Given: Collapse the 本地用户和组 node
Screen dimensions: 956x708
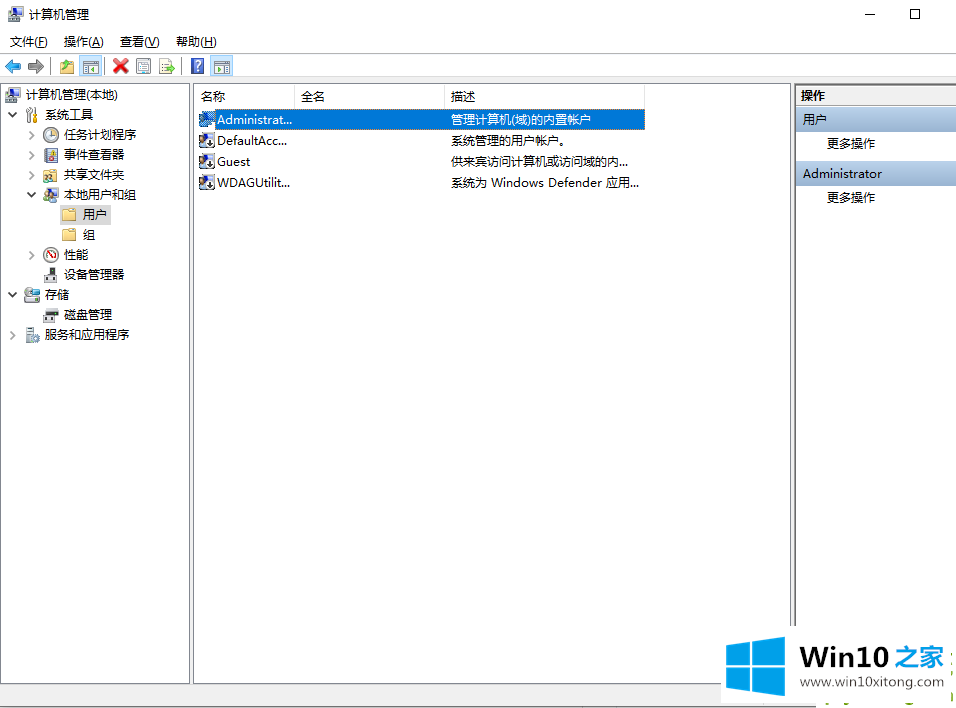Looking at the screenshot, I should click(x=32, y=195).
